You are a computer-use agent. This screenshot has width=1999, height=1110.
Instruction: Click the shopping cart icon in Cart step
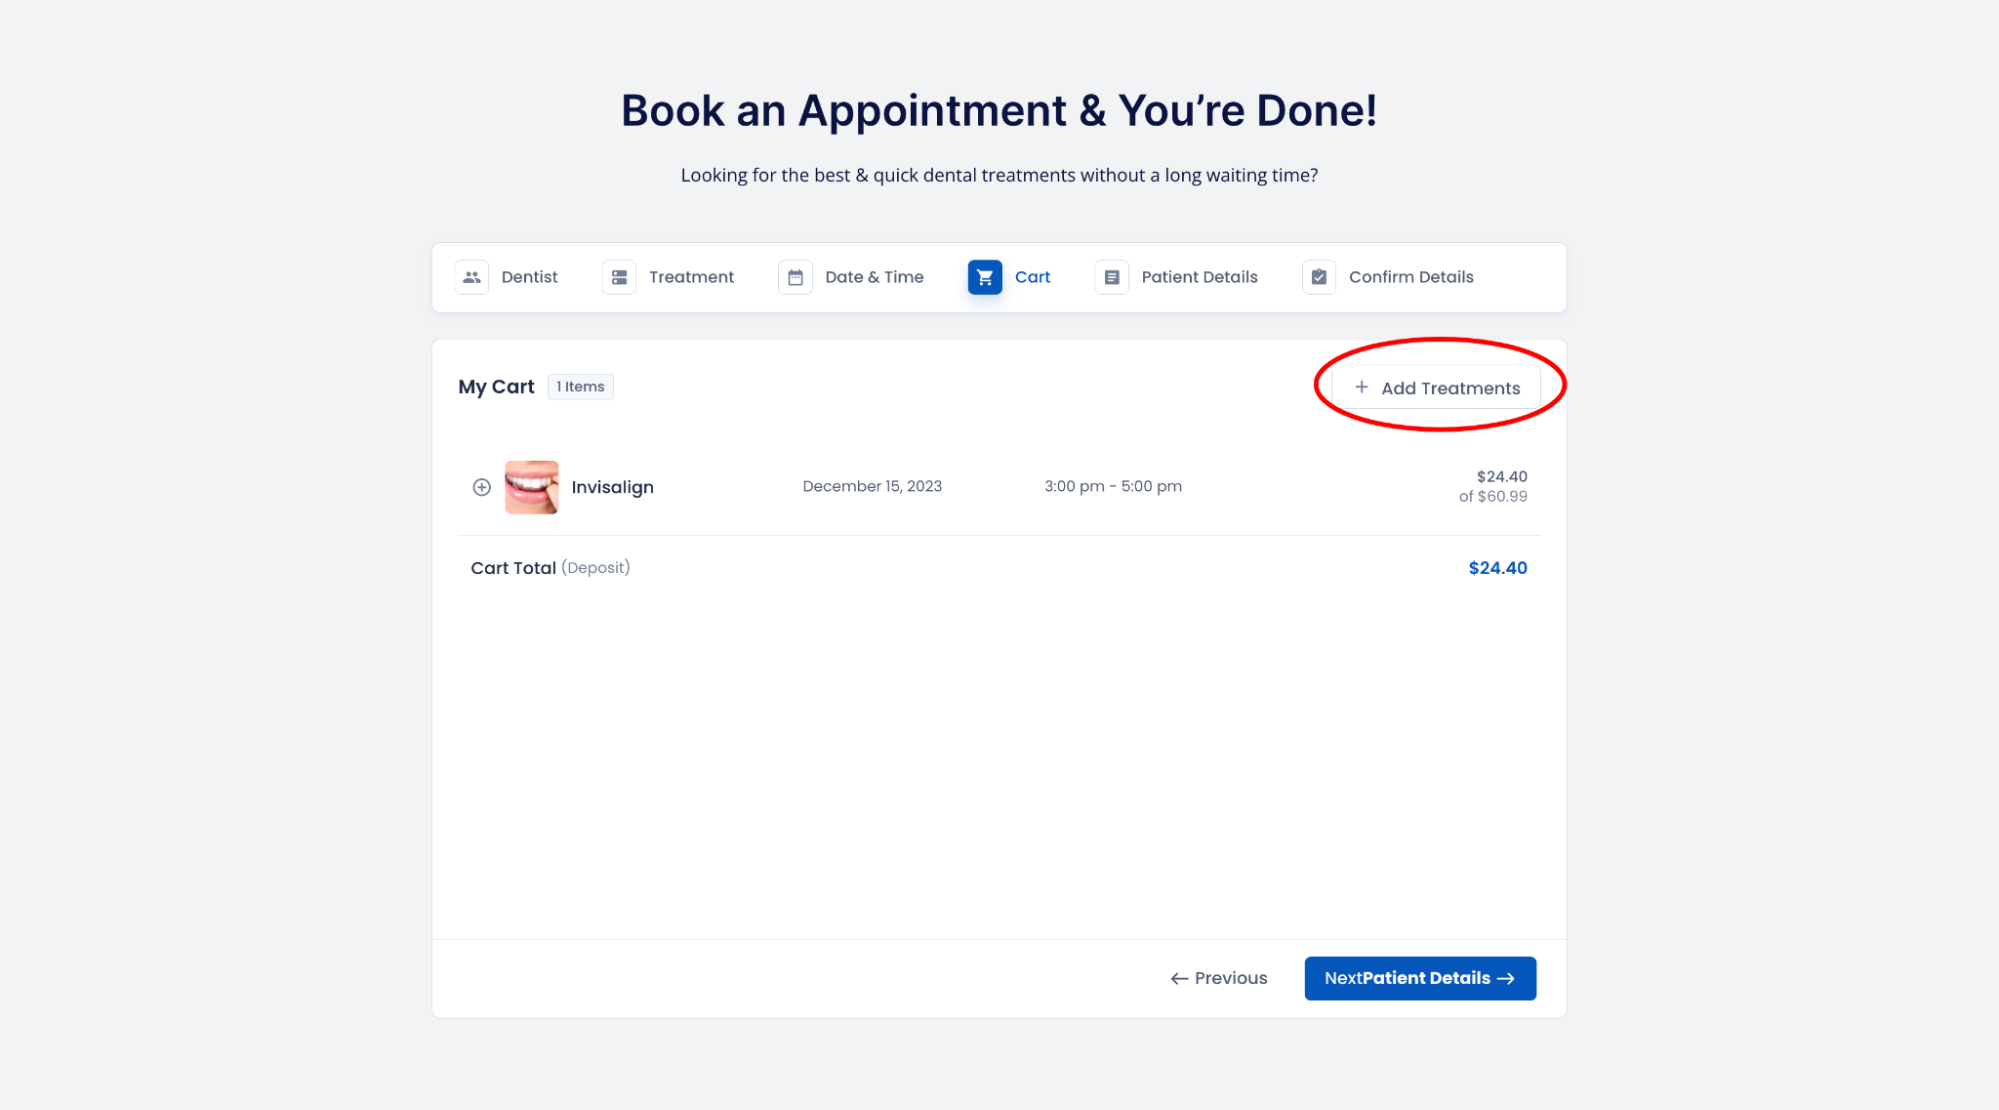[985, 277]
